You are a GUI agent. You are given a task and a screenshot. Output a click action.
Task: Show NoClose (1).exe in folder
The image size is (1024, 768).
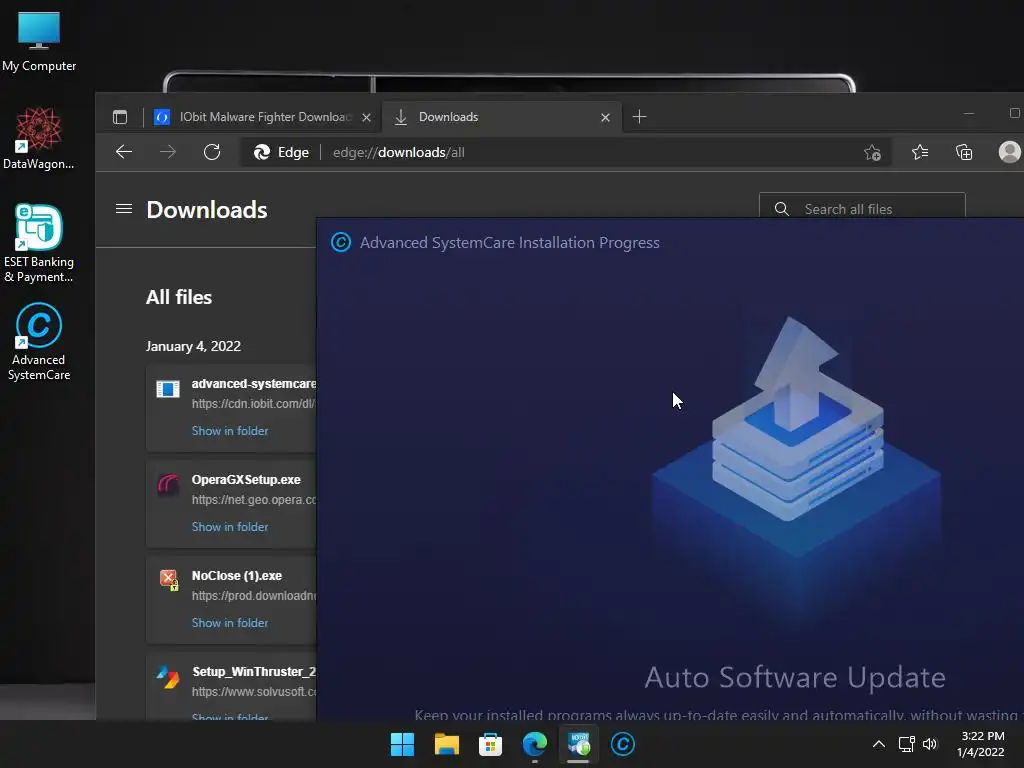230,623
